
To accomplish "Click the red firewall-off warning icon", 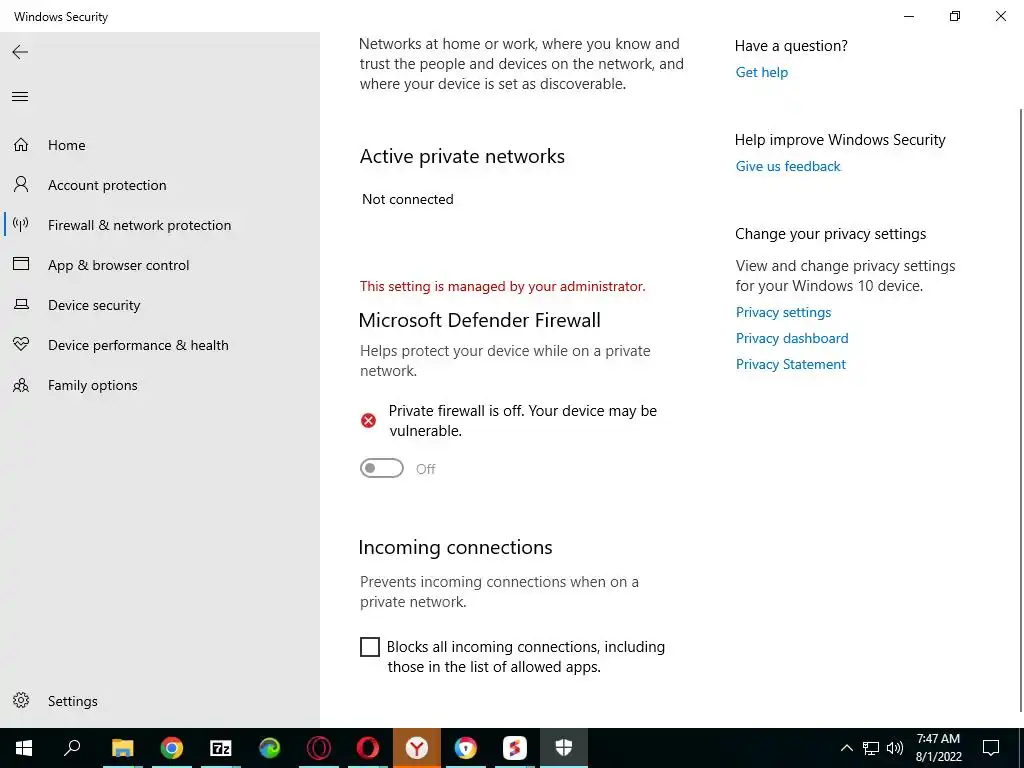I will 368,421.
